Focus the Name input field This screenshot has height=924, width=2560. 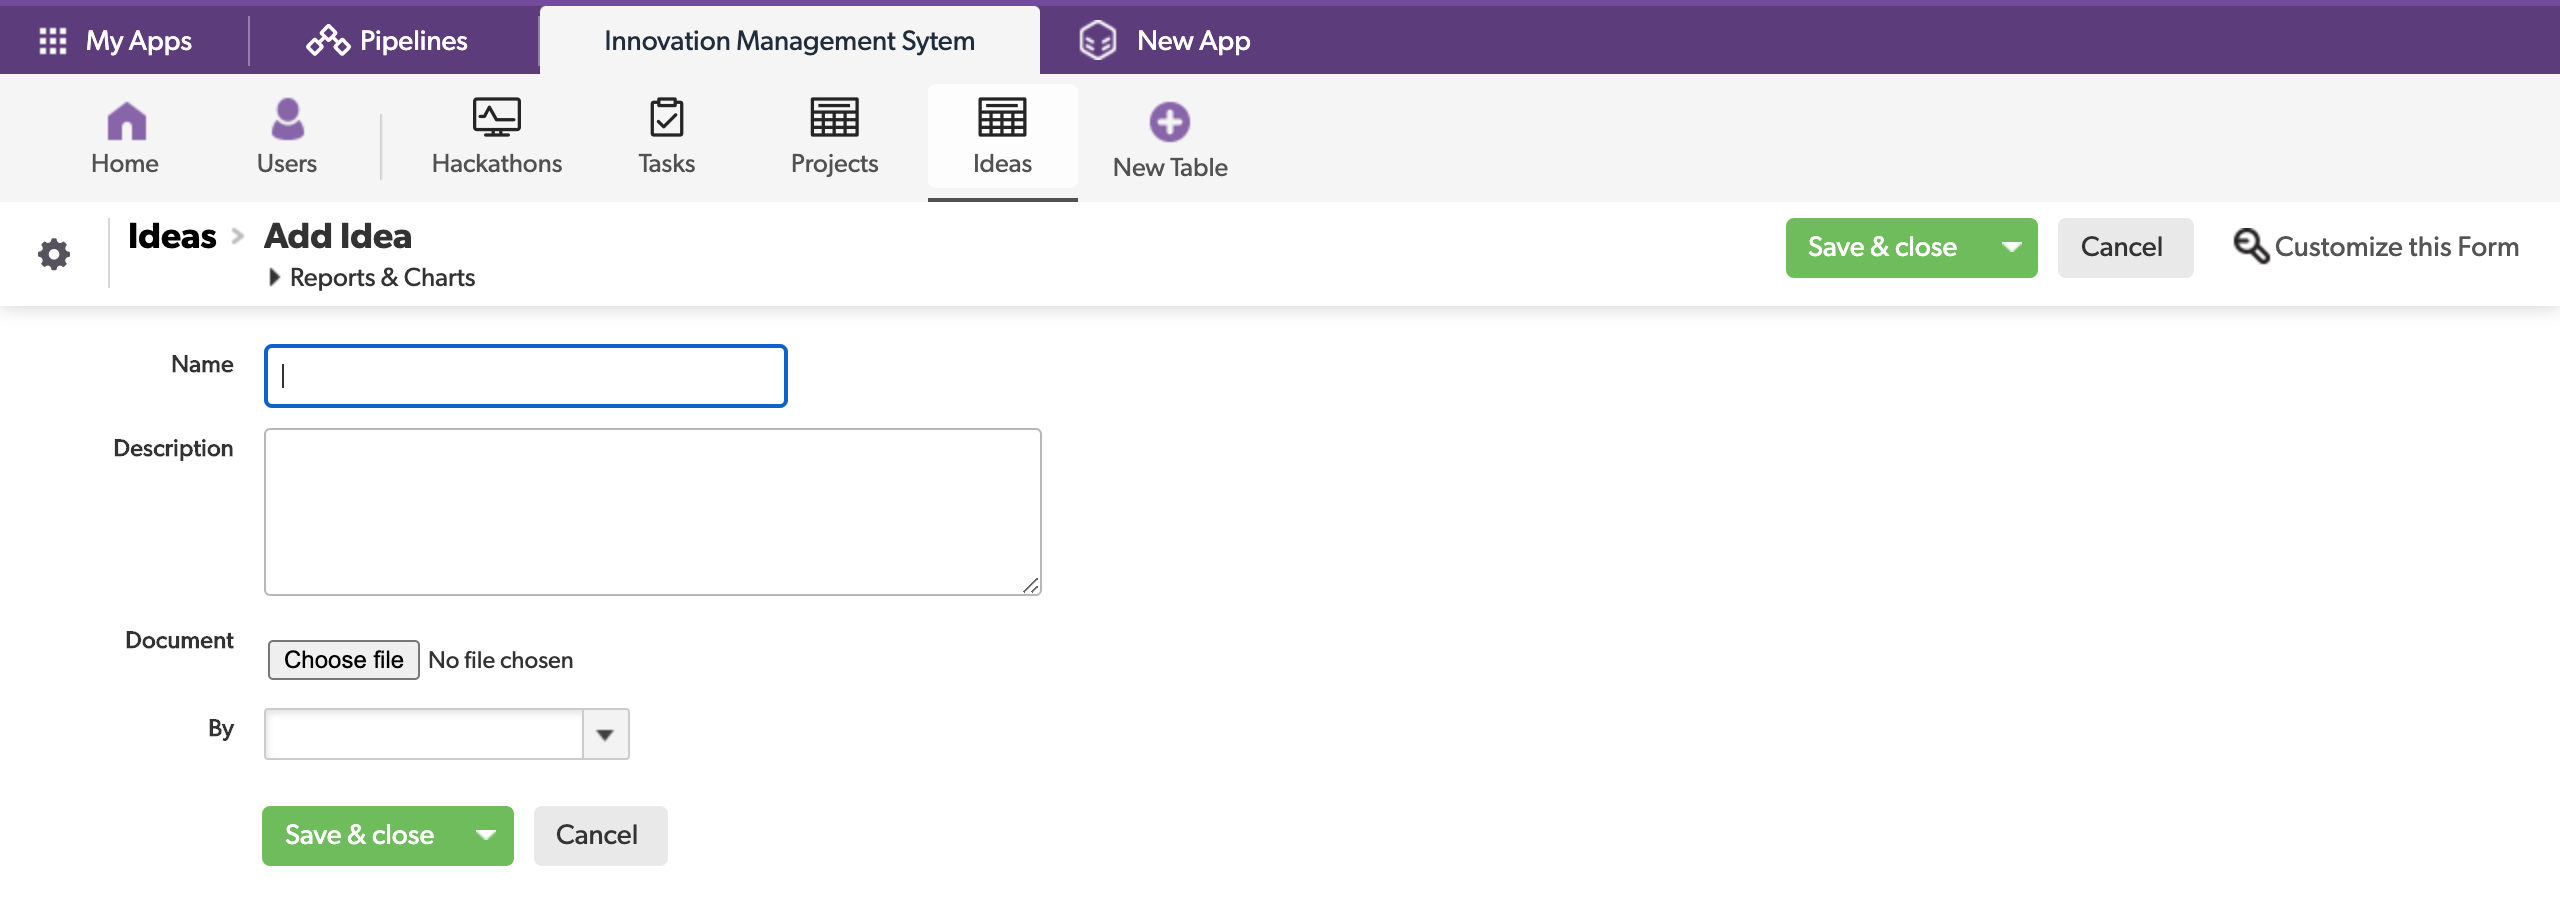point(526,376)
